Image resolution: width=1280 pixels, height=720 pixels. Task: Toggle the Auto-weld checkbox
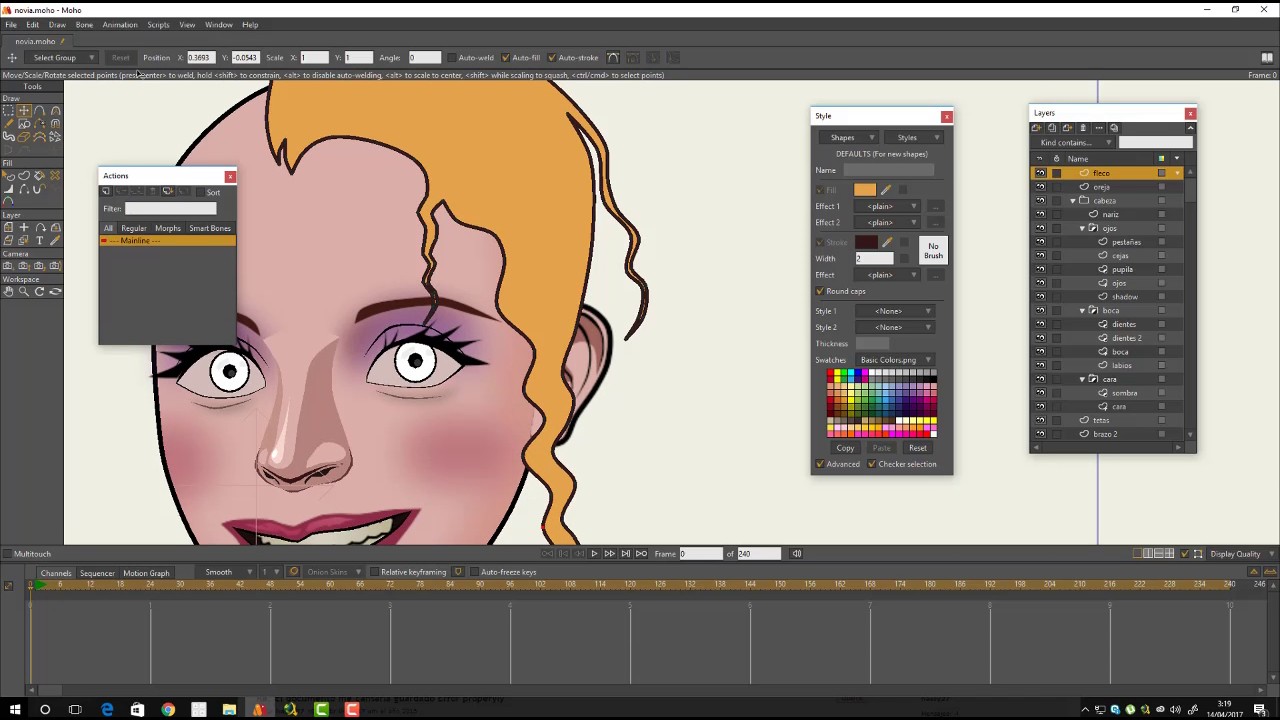click(x=451, y=58)
